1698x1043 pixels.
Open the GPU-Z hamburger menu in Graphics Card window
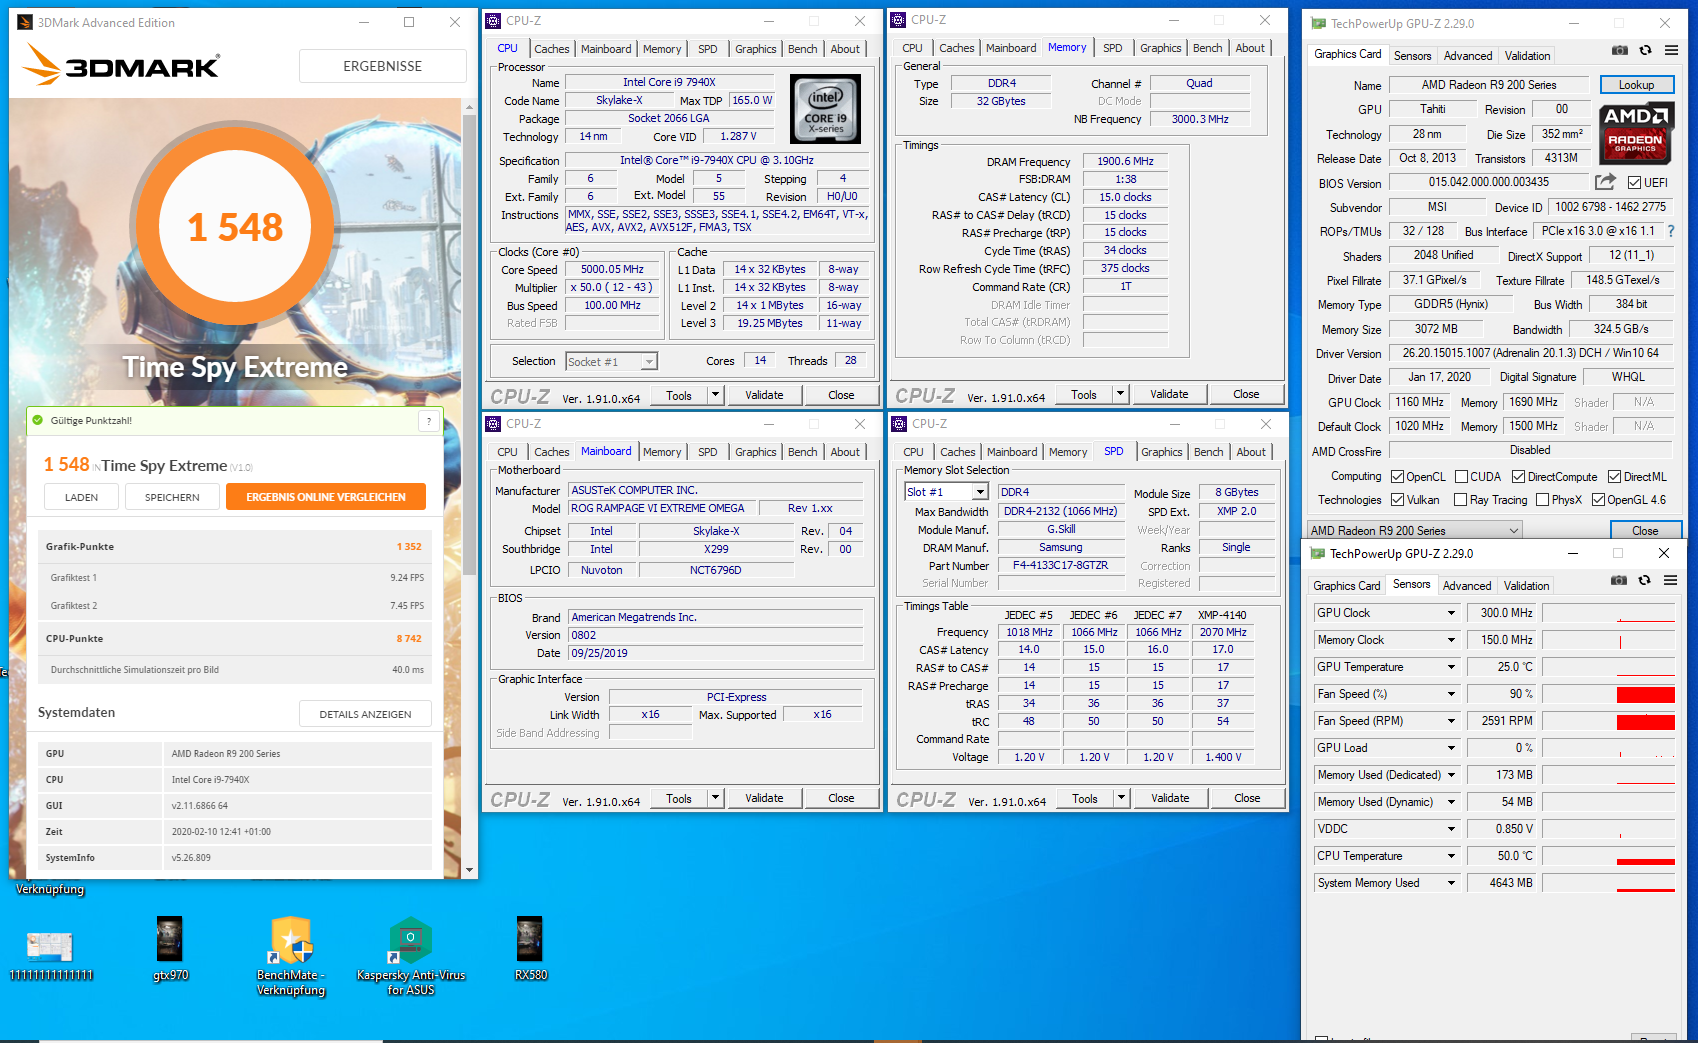tap(1671, 50)
